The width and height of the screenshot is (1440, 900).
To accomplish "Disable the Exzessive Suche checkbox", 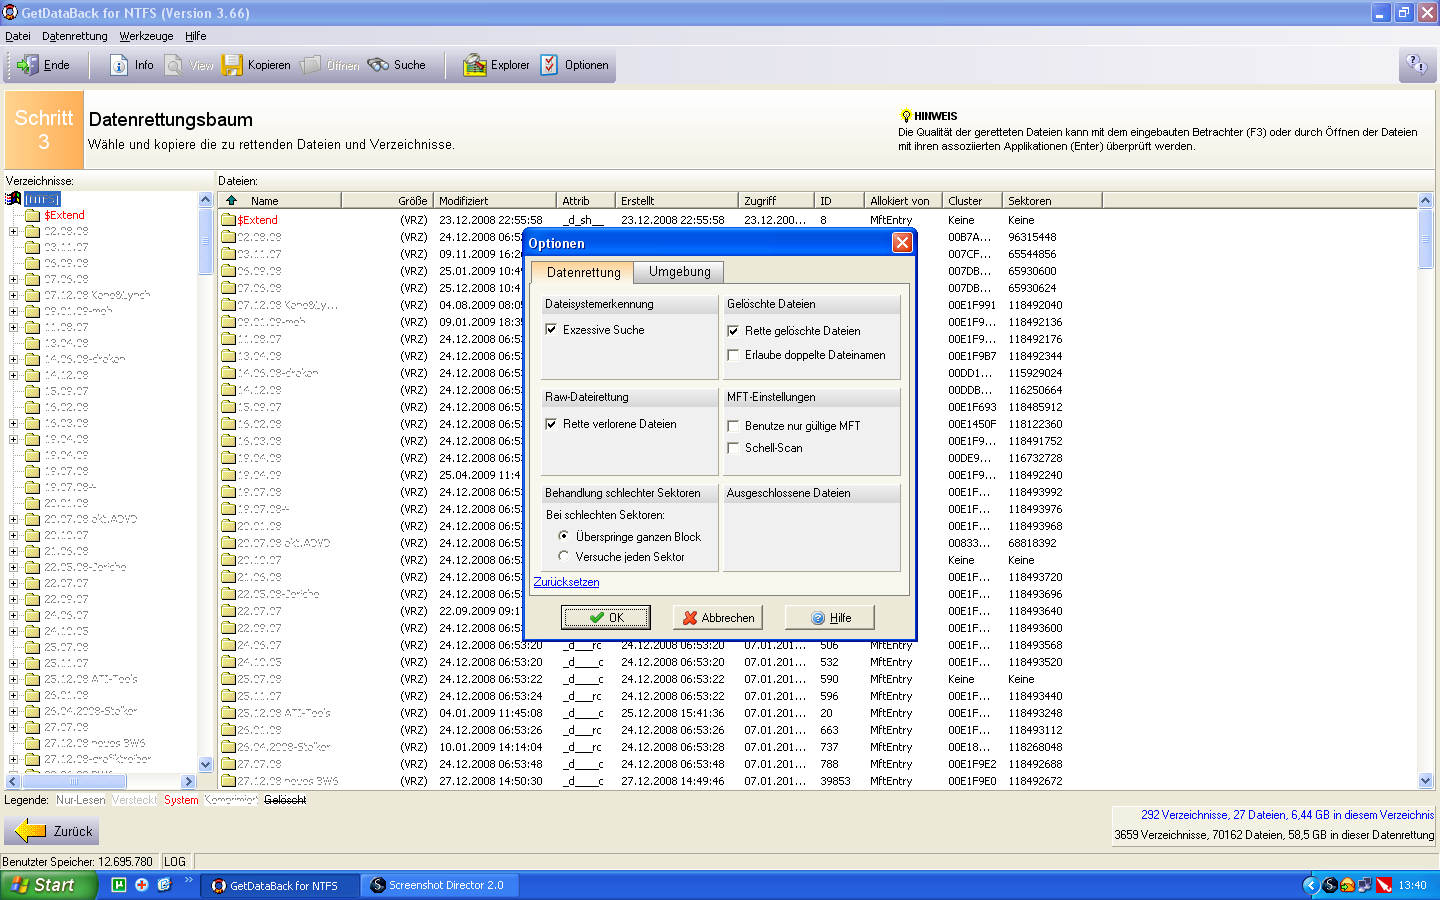I will pos(551,329).
